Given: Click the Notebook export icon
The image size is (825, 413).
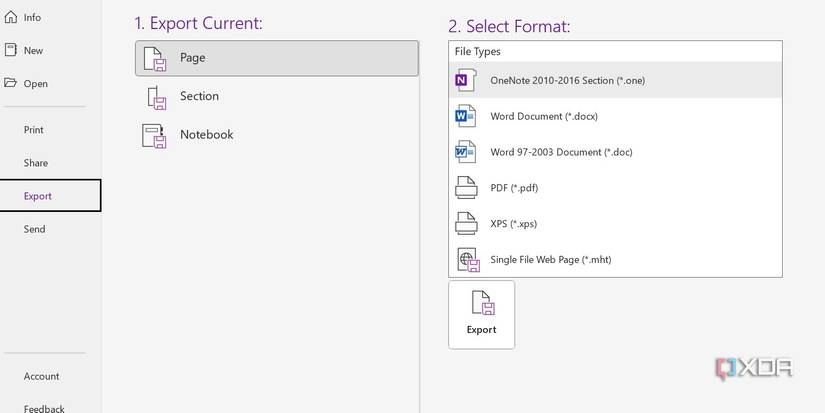Looking at the screenshot, I should [154, 136].
